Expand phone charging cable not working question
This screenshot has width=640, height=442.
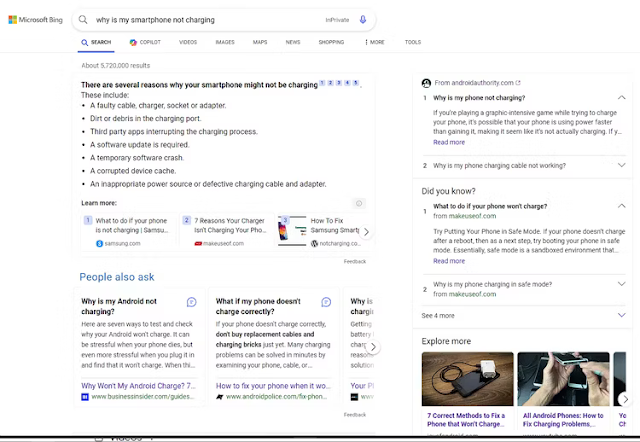[621, 165]
